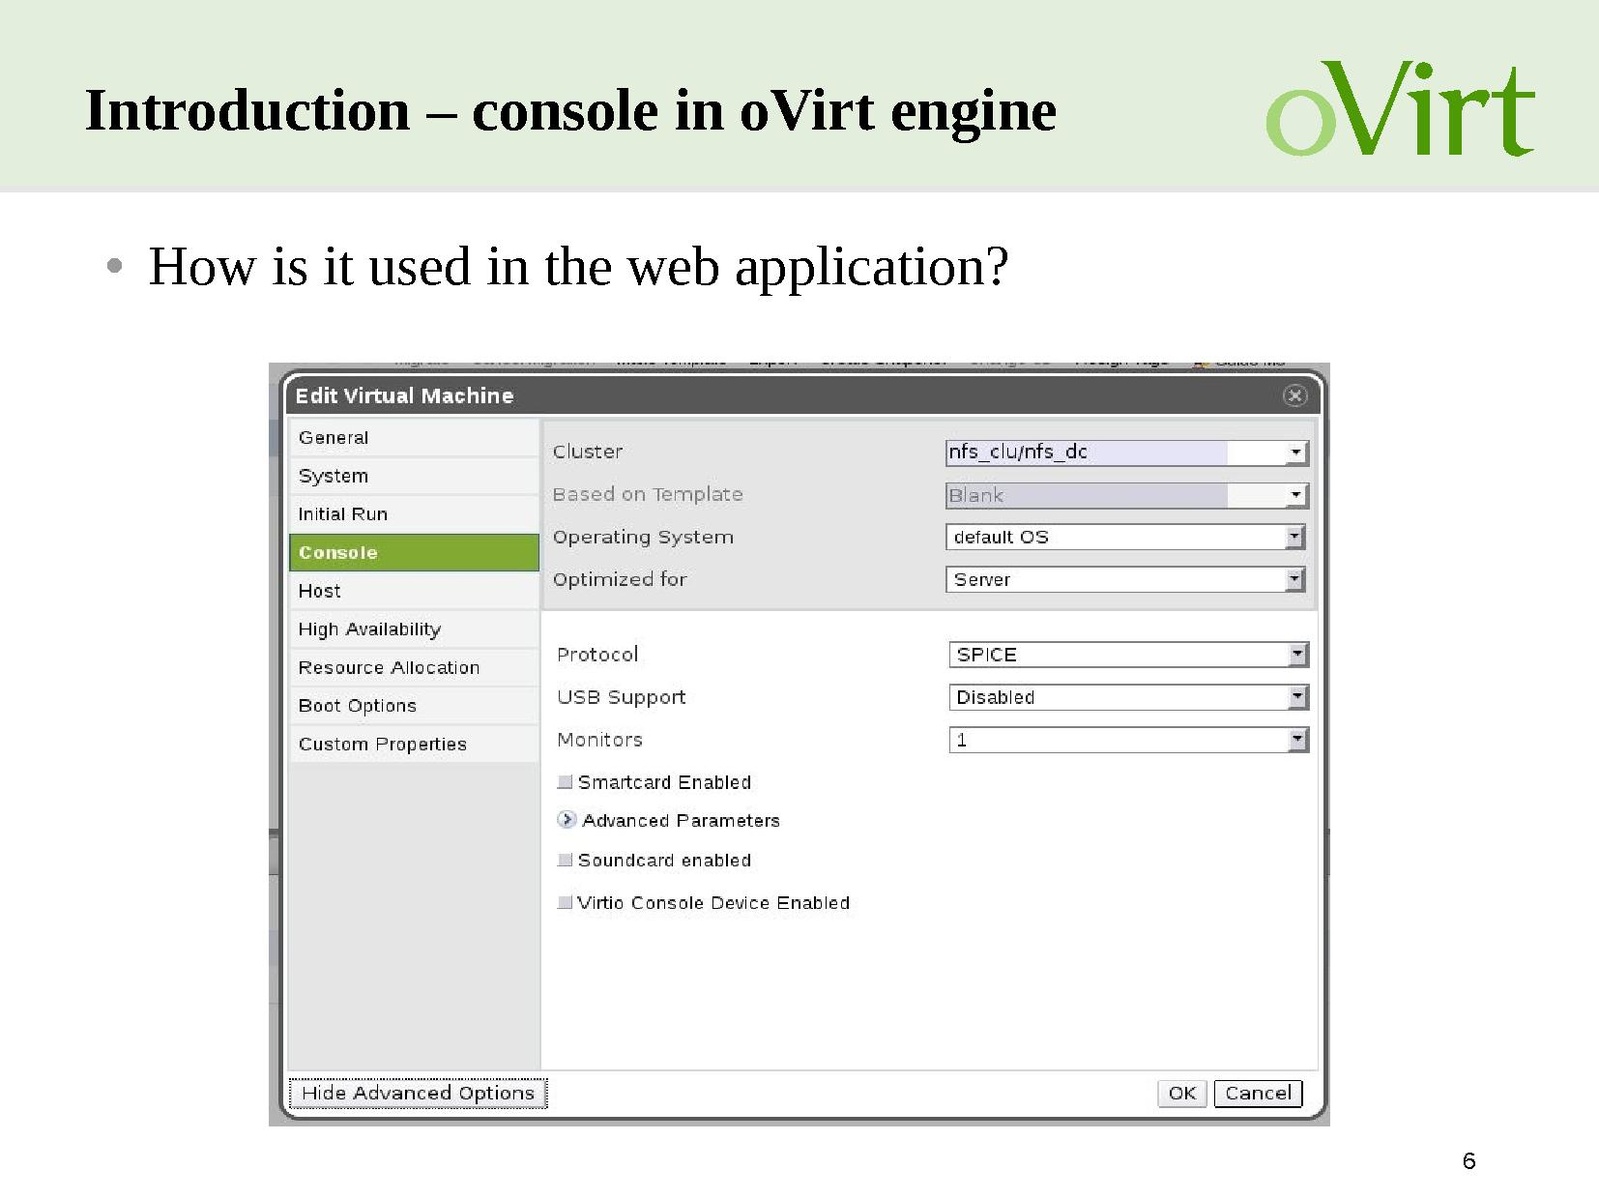Image resolution: width=1599 pixels, height=1199 pixels.
Task: Switch to the General tab
Action: pos(413,438)
